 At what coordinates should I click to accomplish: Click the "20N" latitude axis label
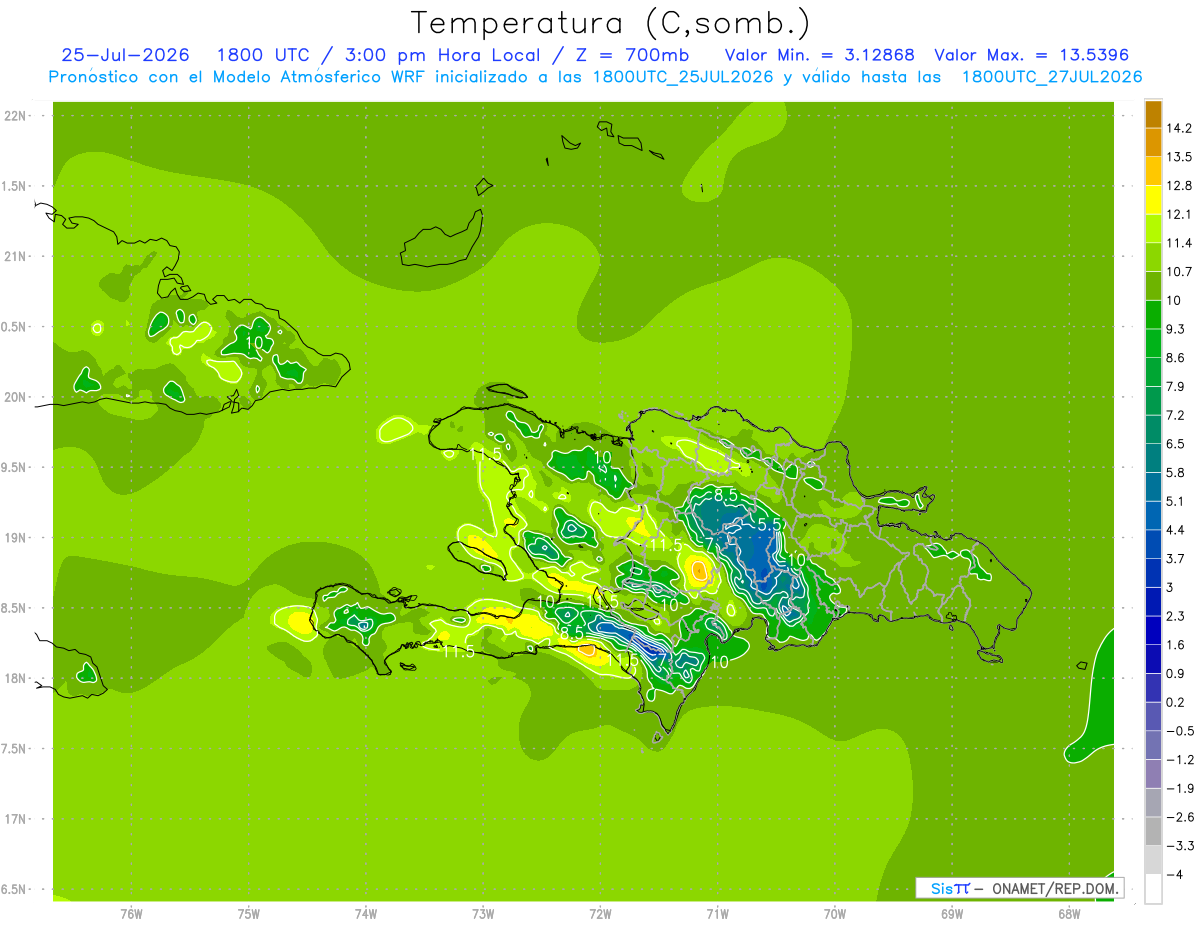(x=17, y=398)
